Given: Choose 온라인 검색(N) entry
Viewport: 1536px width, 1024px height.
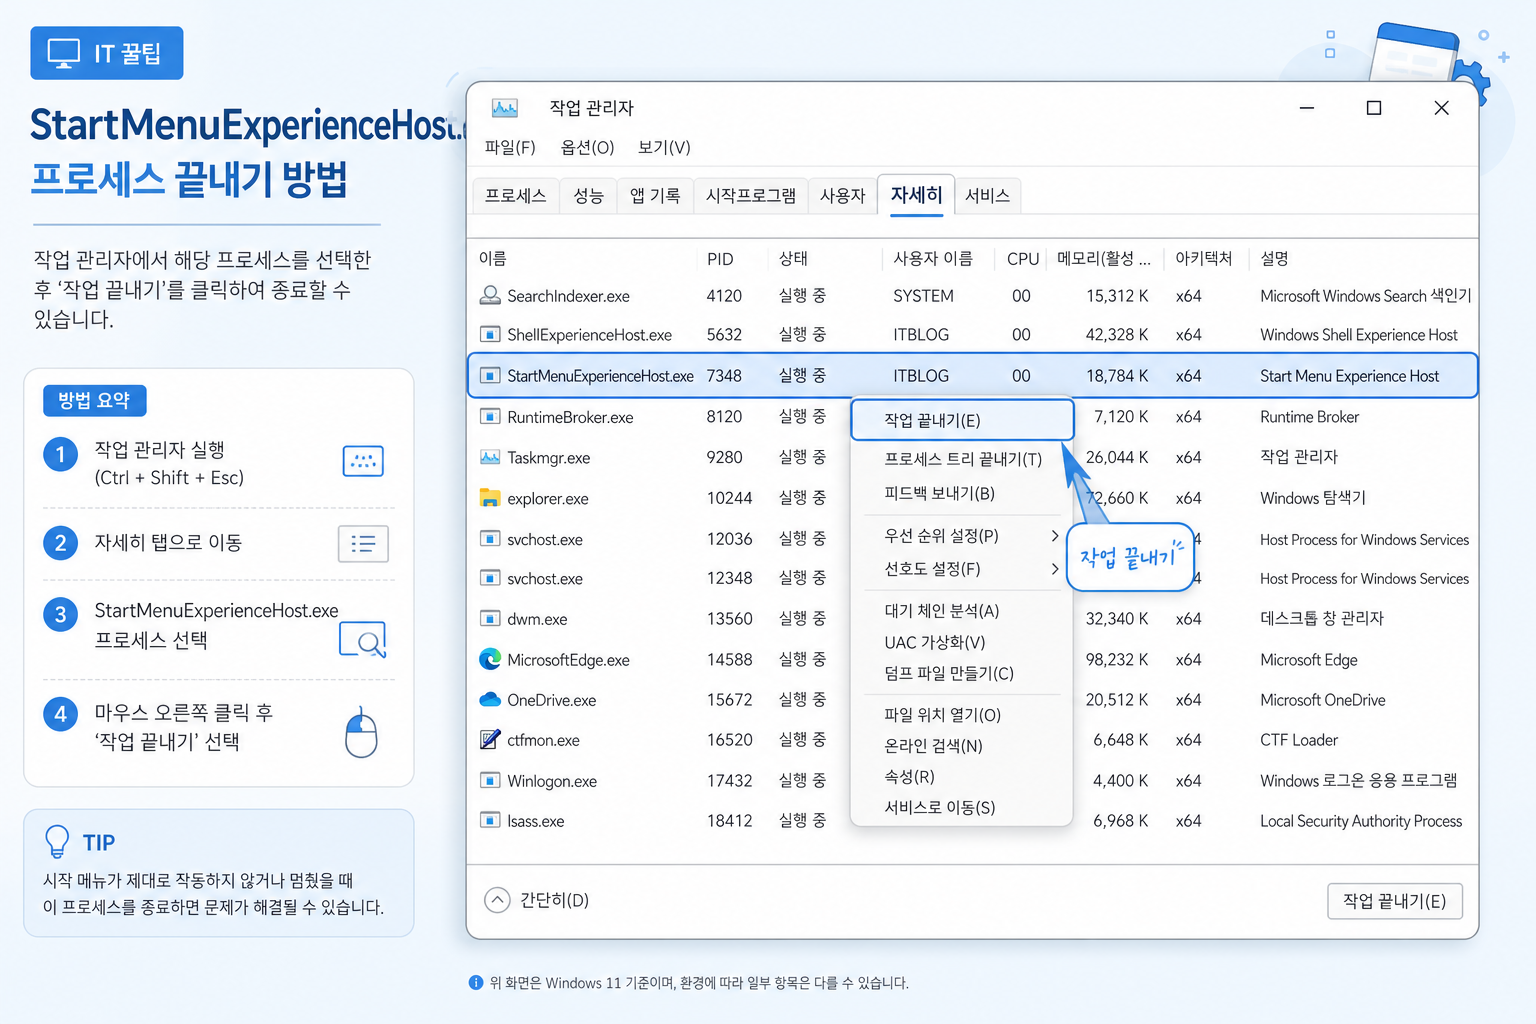Looking at the screenshot, I should tap(962, 746).
